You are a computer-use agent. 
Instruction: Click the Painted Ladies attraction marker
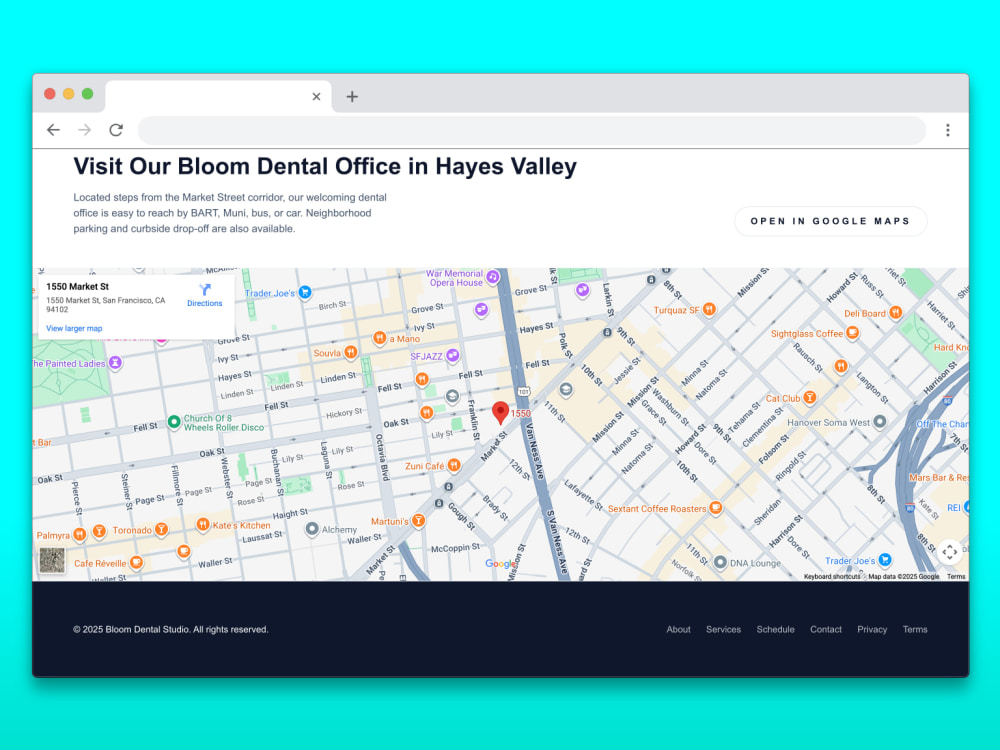coord(115,363)
